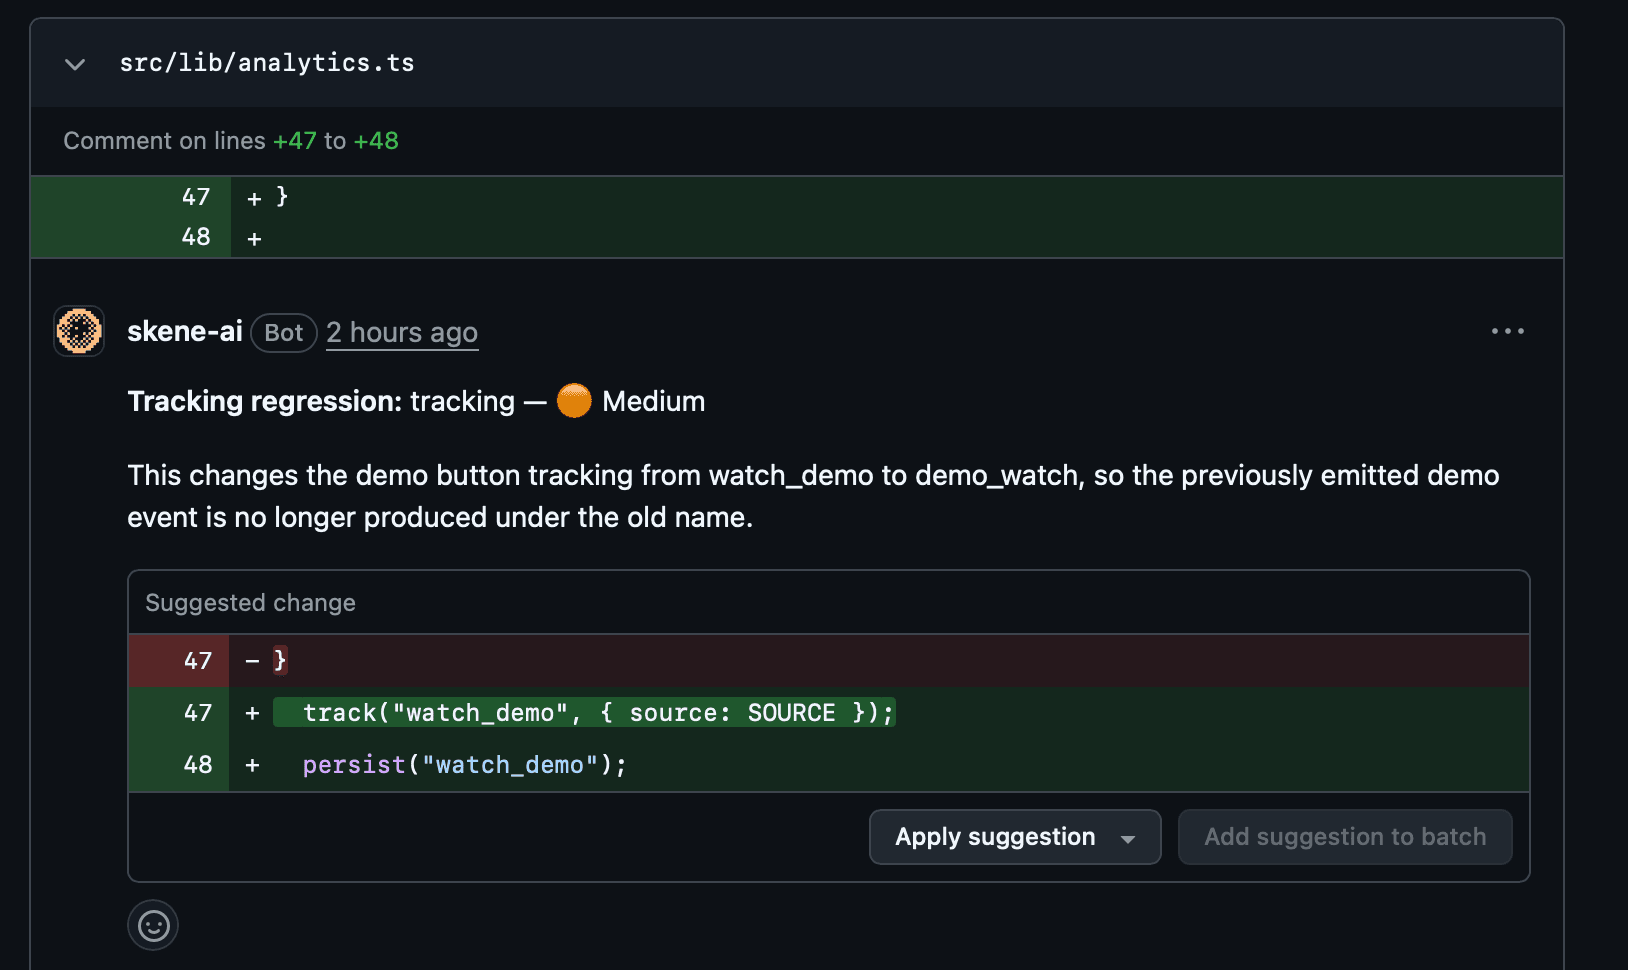Open the Apply suggestion dropdown arrow
The width and height of the screenshot is (1628, 970).
(1128, 839)
